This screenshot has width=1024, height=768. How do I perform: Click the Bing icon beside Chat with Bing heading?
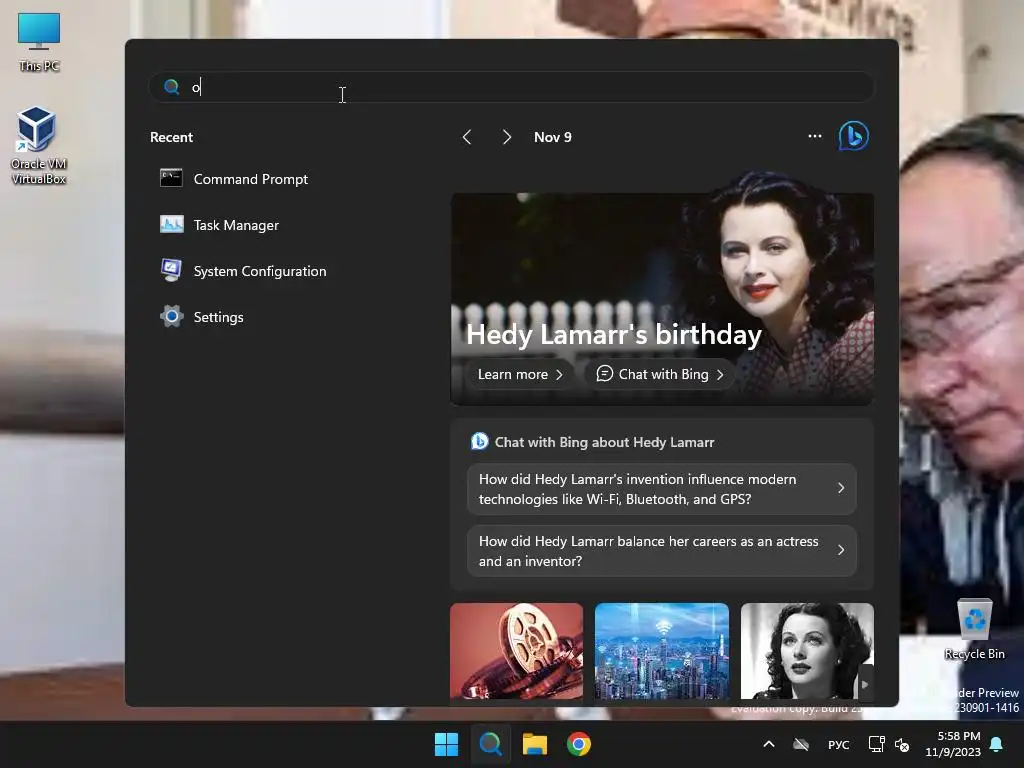[x=480, y=441]
